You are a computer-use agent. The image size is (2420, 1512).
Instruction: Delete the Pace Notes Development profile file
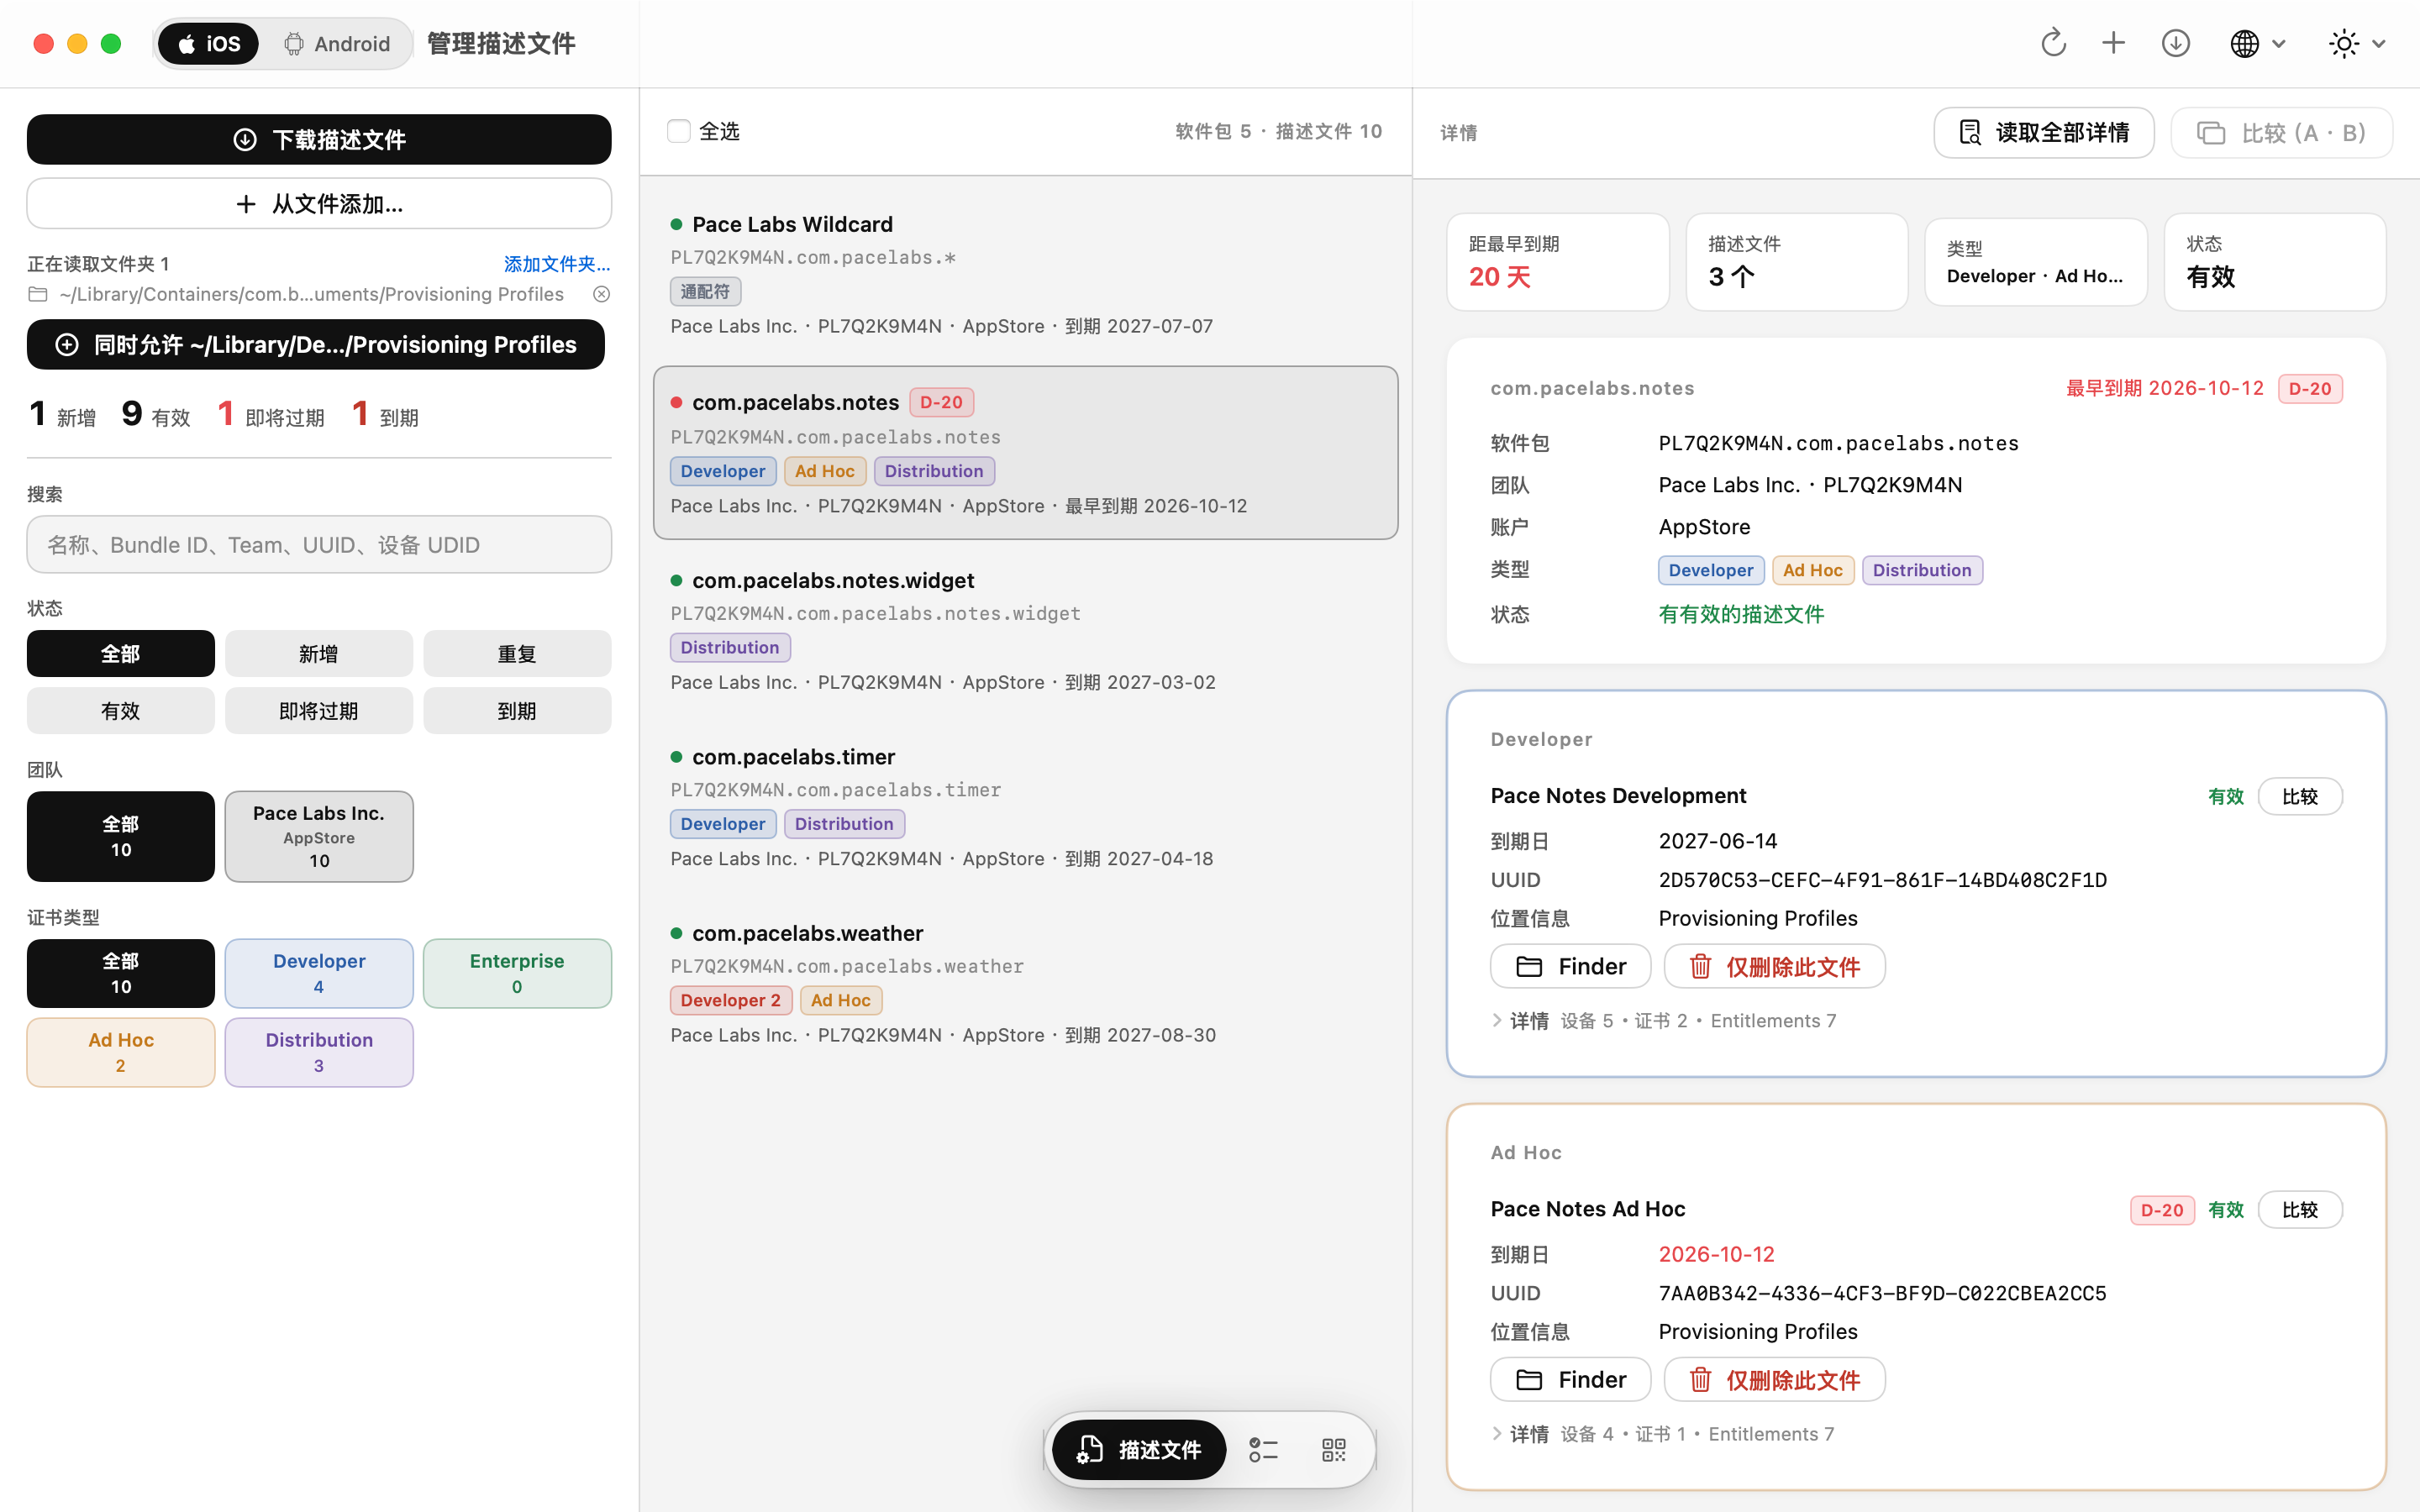click(x=1774, y=966)
